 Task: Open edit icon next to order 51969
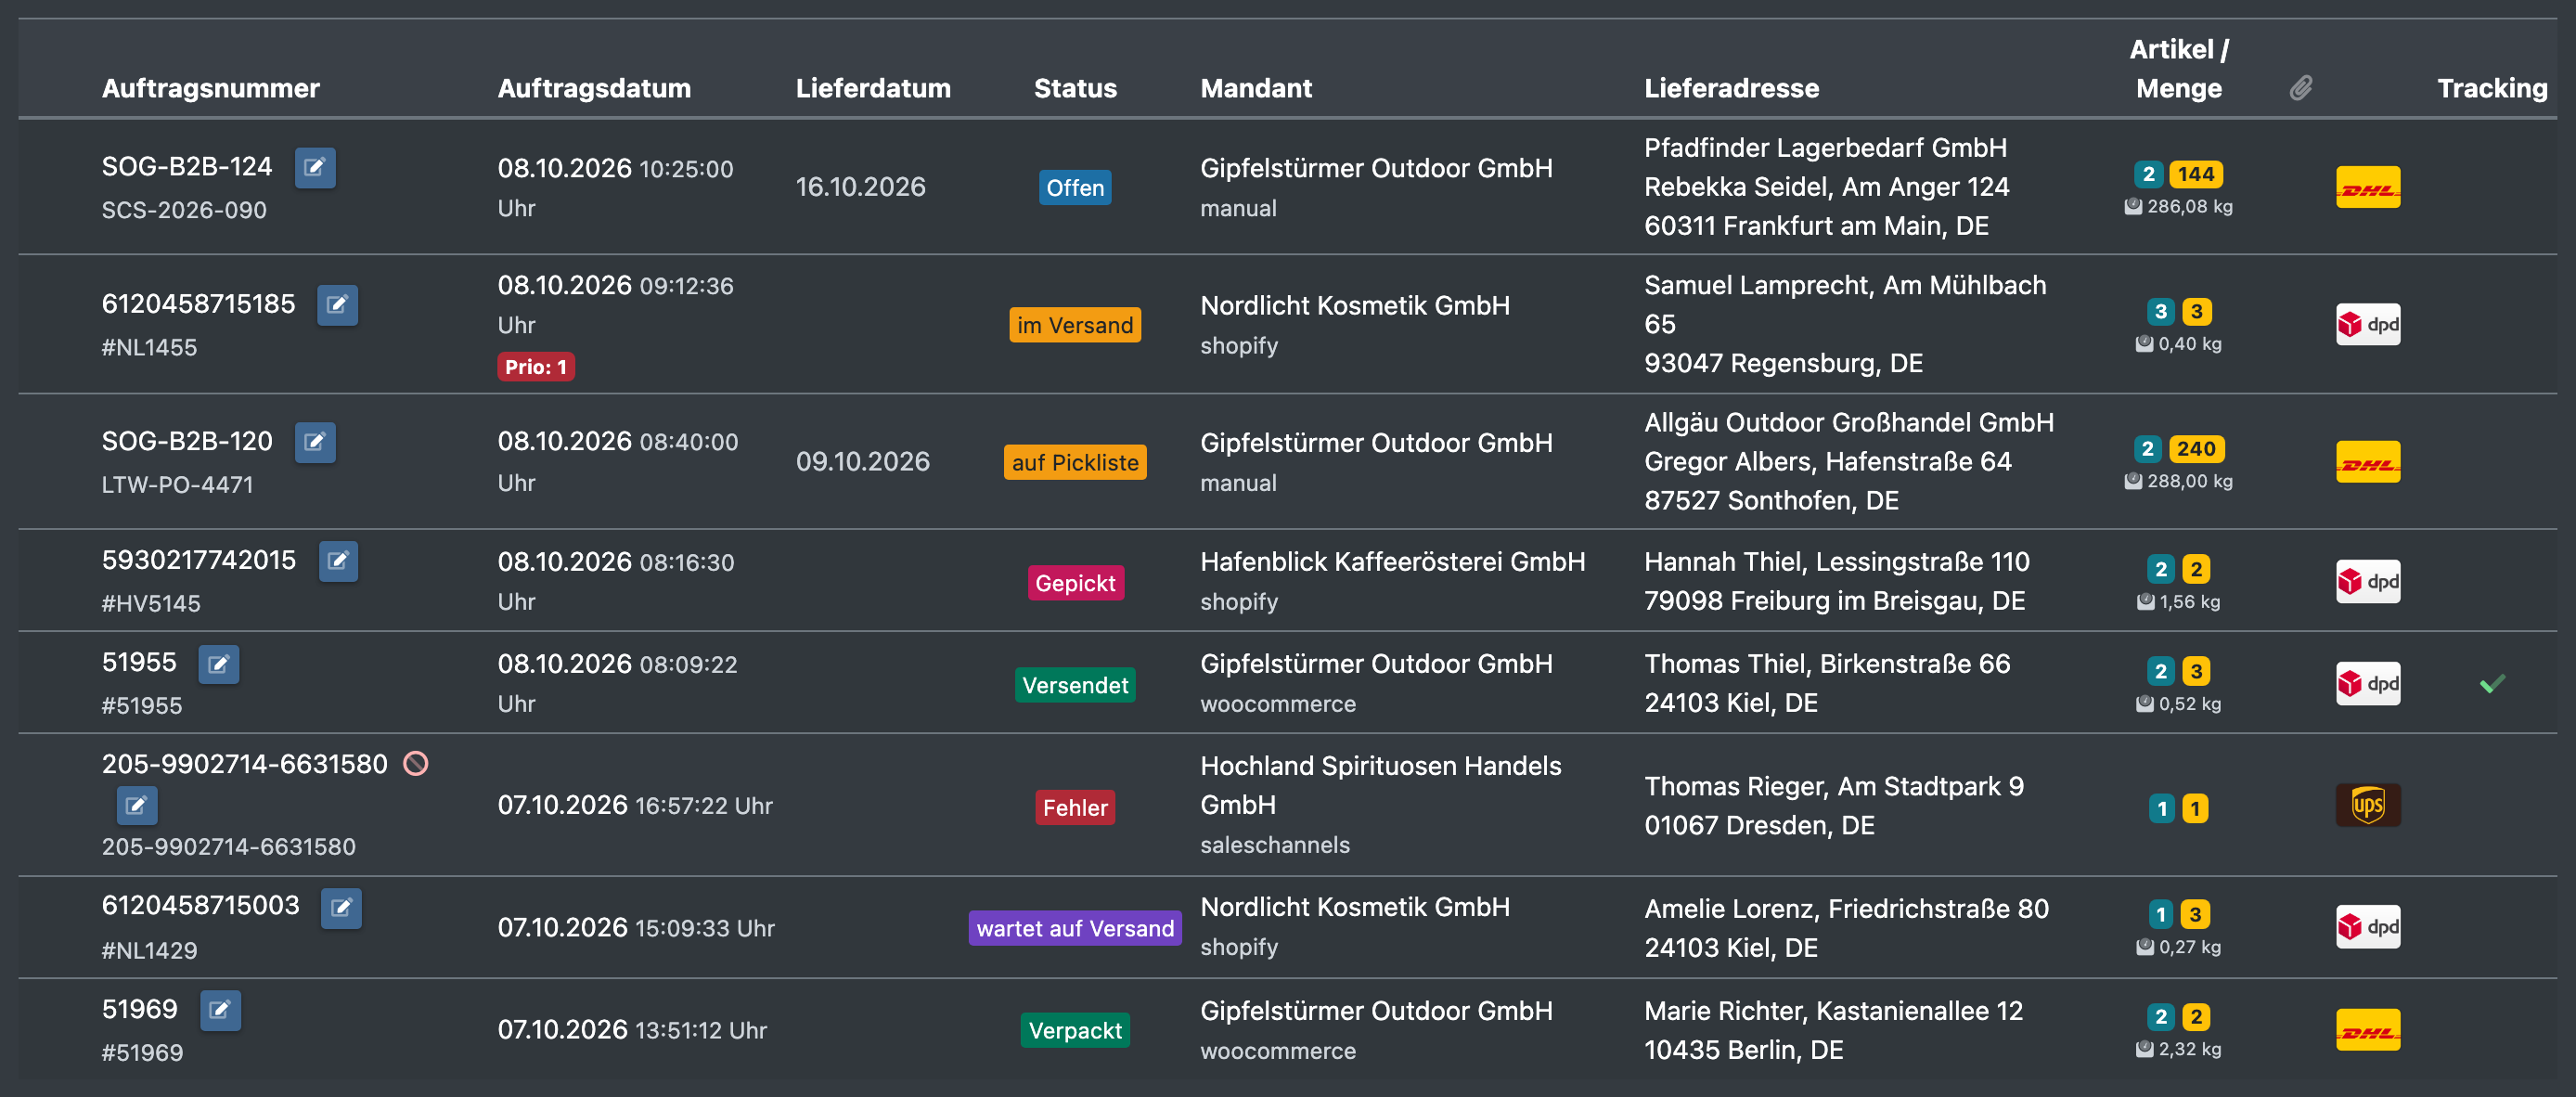[x=220, y=1010]
